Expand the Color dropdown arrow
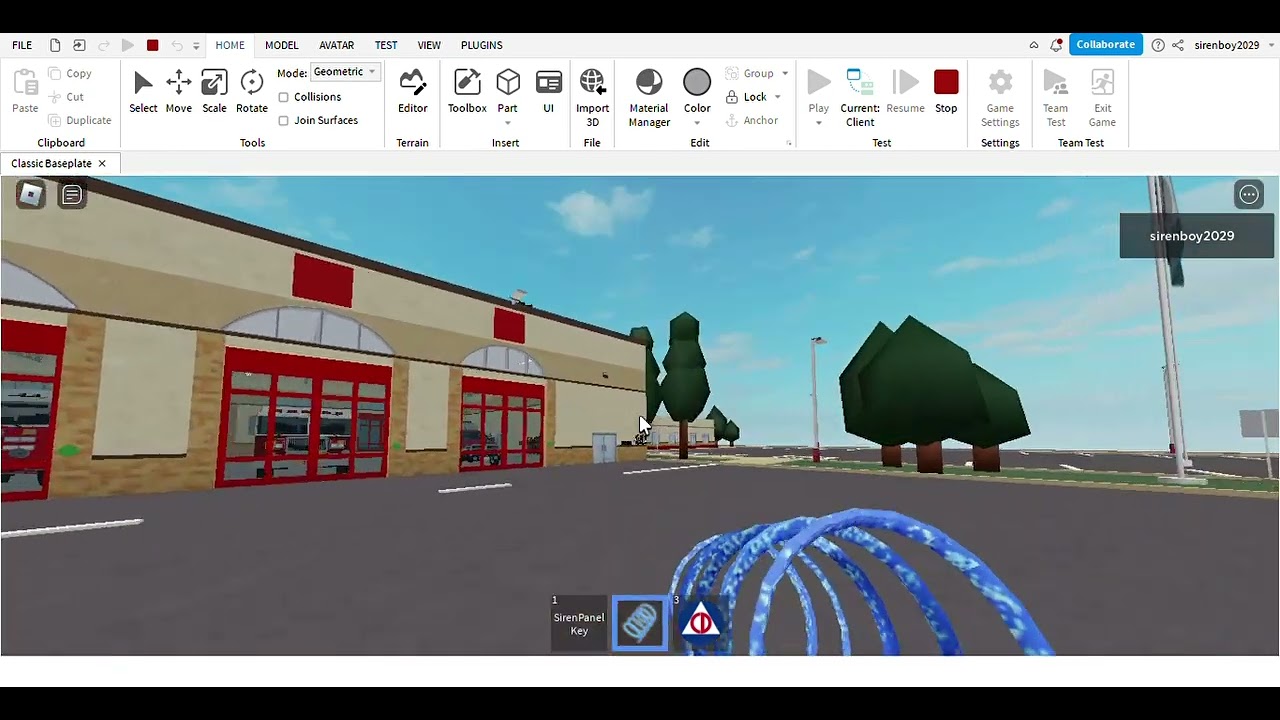Screen dimensions: 1280x720 click(x=697, y=123)
